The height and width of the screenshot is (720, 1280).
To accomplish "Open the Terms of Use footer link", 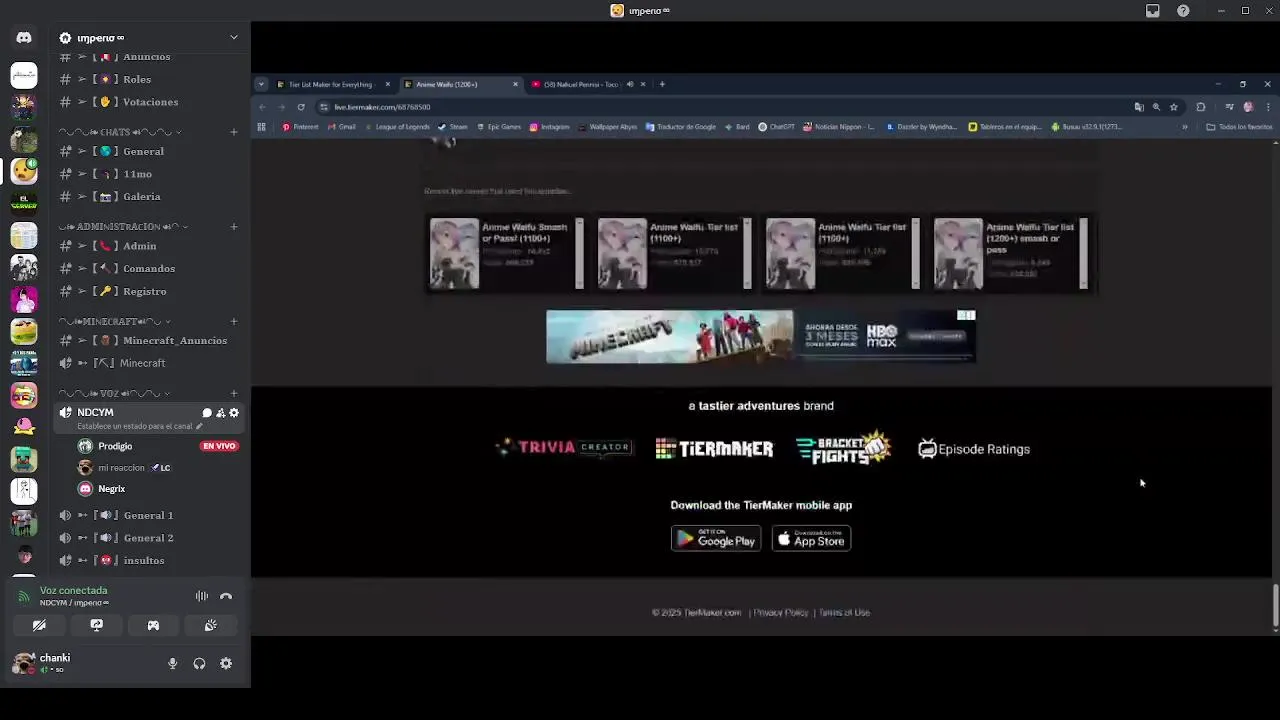I will click(844, 612).
